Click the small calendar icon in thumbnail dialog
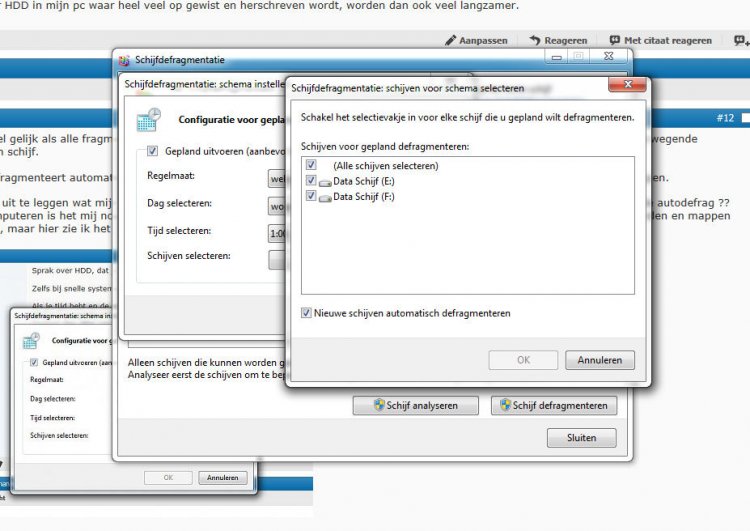Image resolution: width=750 pixels, height=531 pixels. [x=31, y=341]
